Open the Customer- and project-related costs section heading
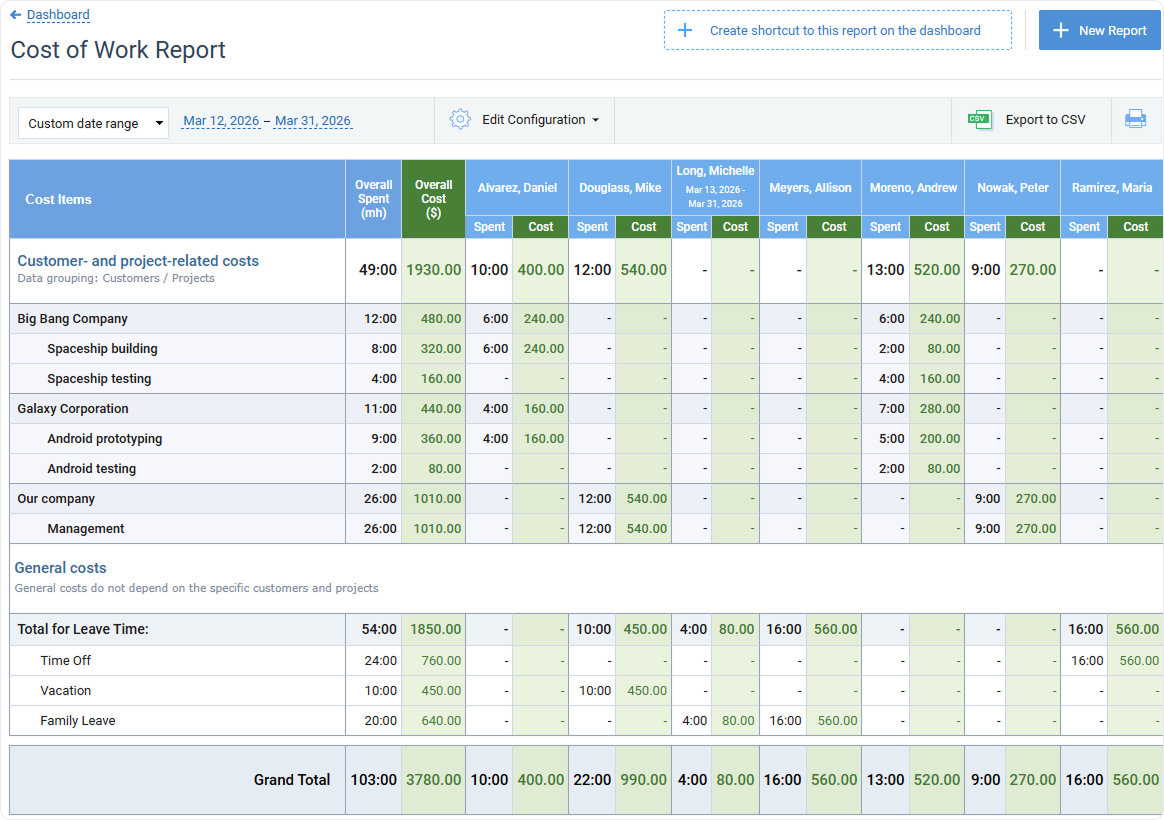 (x=138, y=260)
